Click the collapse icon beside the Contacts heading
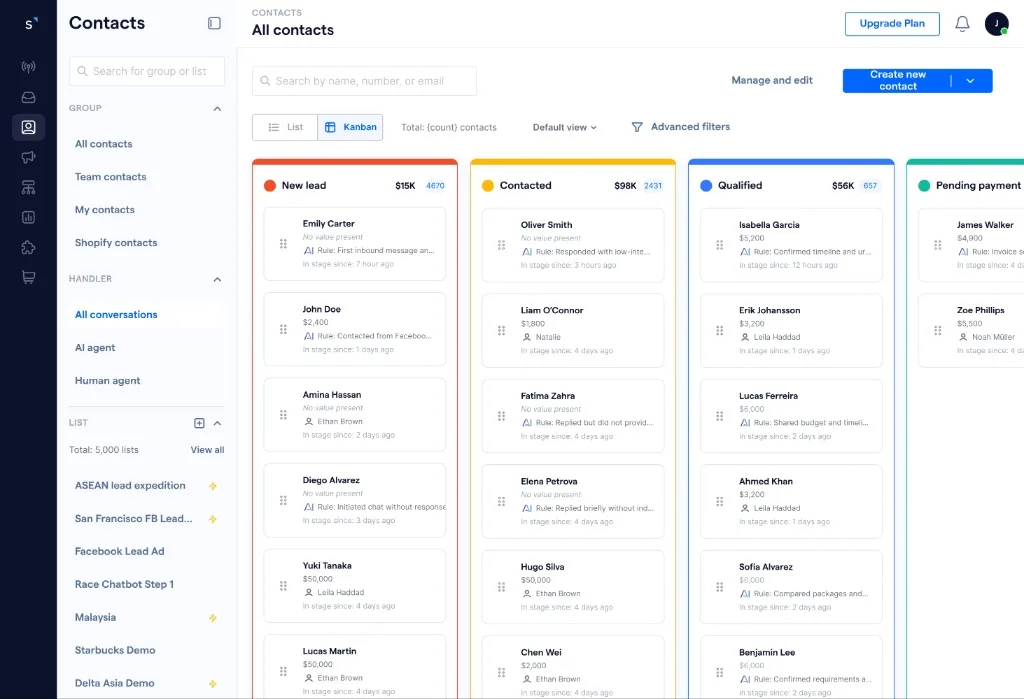This screenshot has width=1024, height=699. point(214,21)
